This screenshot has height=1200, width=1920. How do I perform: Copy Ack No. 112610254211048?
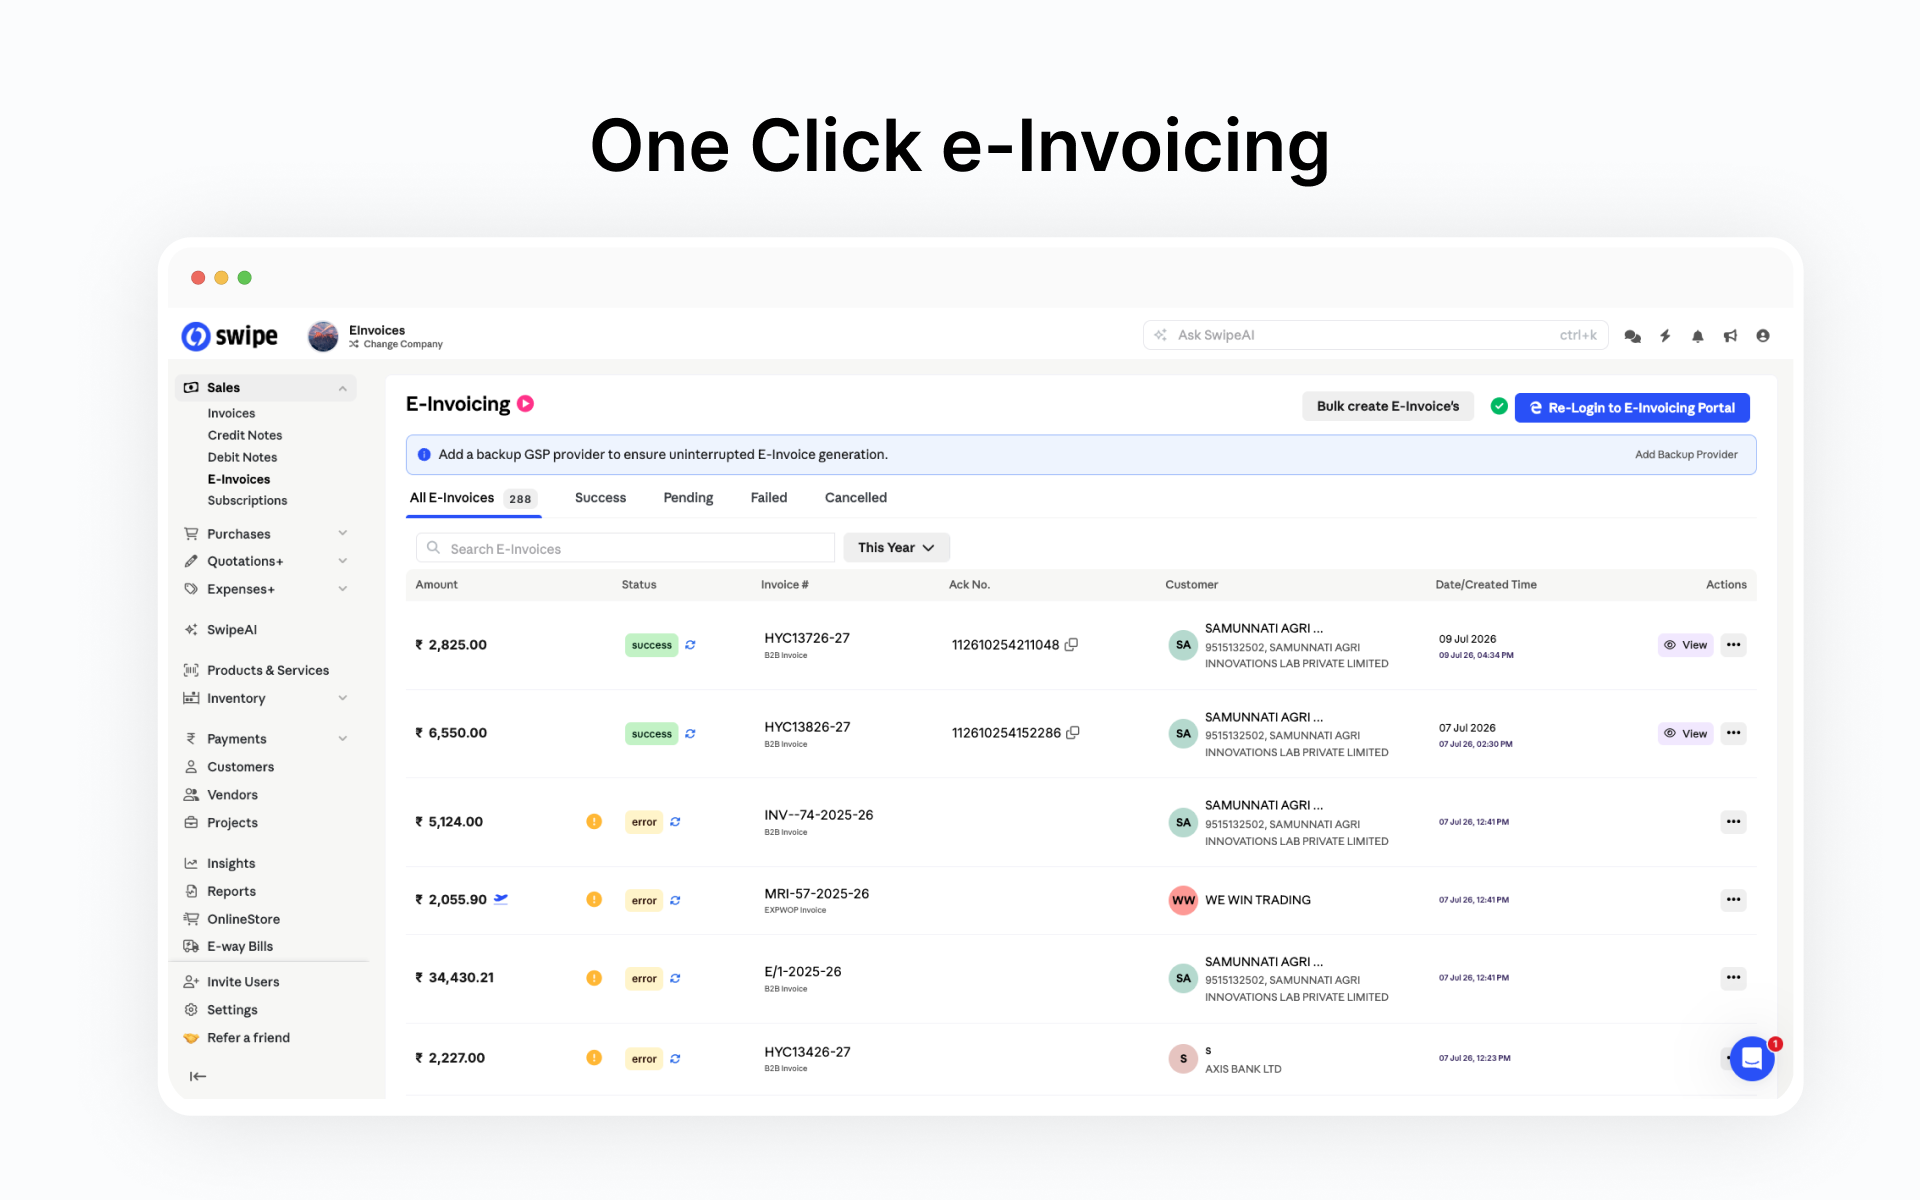(x=1071, y=645)
